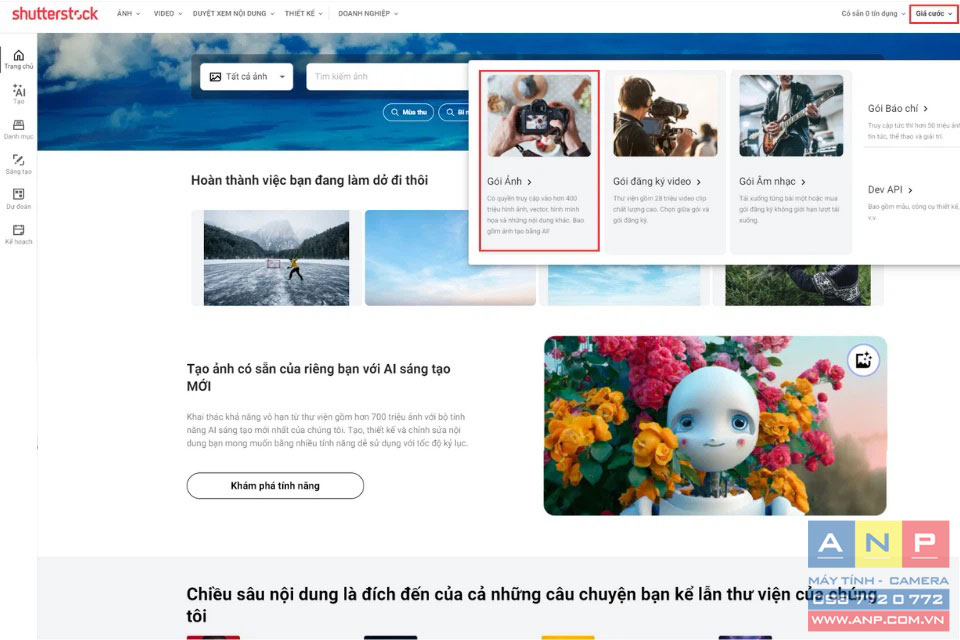Image resolution: width=960 pixels, height=640 pixels.
Task: Click the Khám phá tính năng button
Action: tap(275, 486)
